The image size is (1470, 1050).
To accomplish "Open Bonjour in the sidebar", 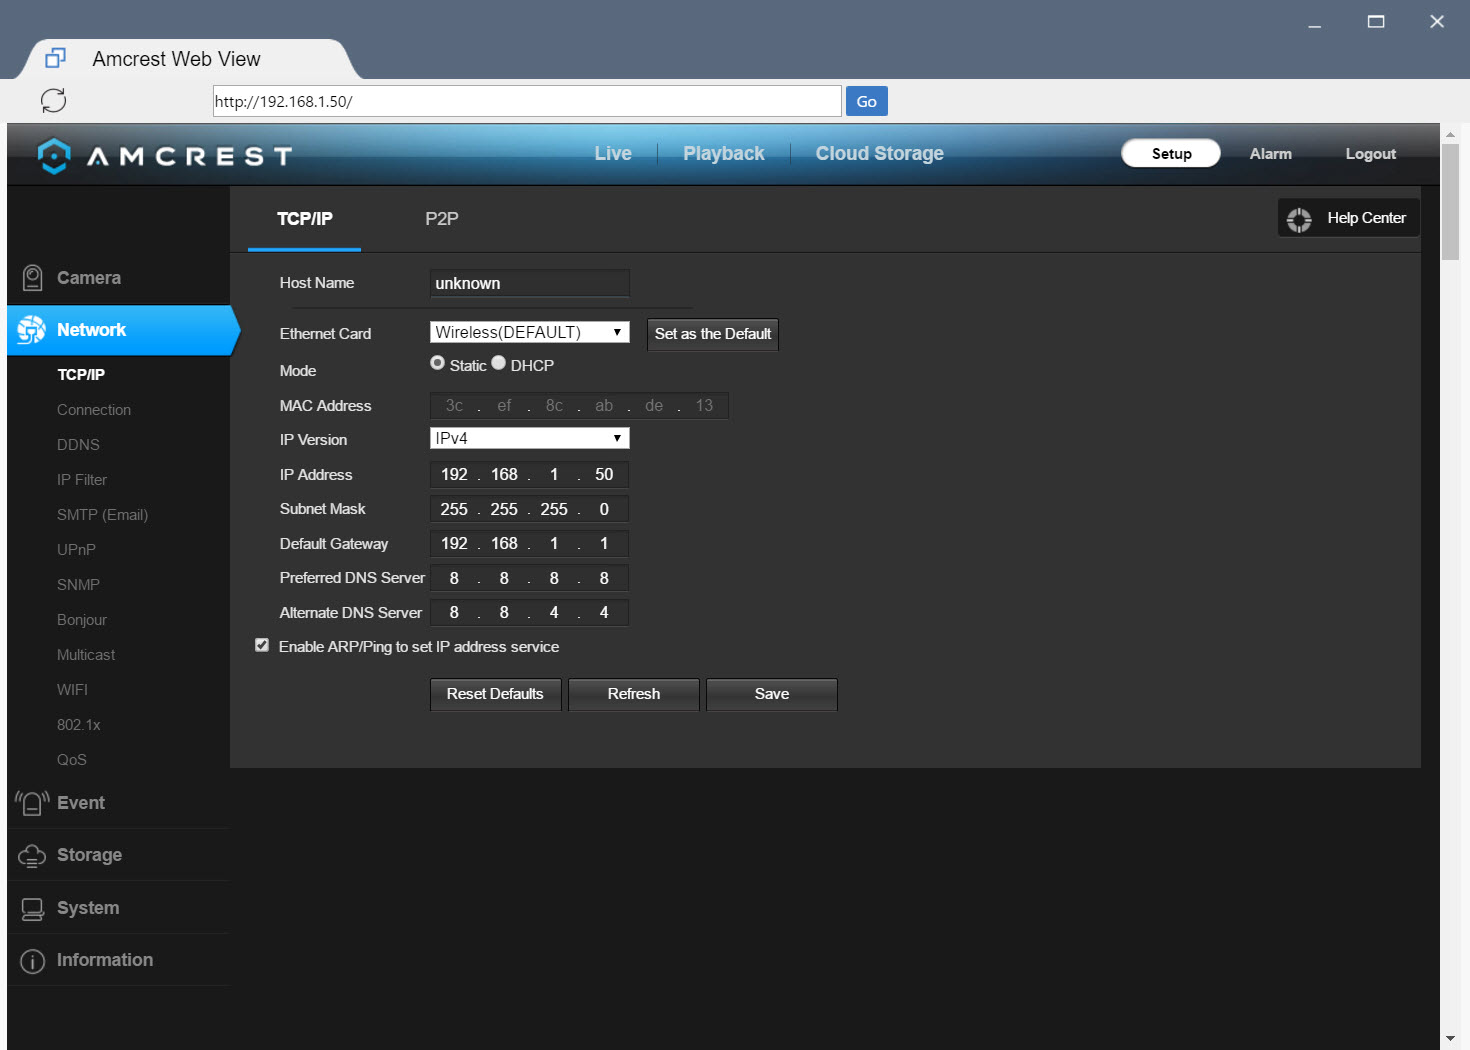I will click(x=82, y=620).
